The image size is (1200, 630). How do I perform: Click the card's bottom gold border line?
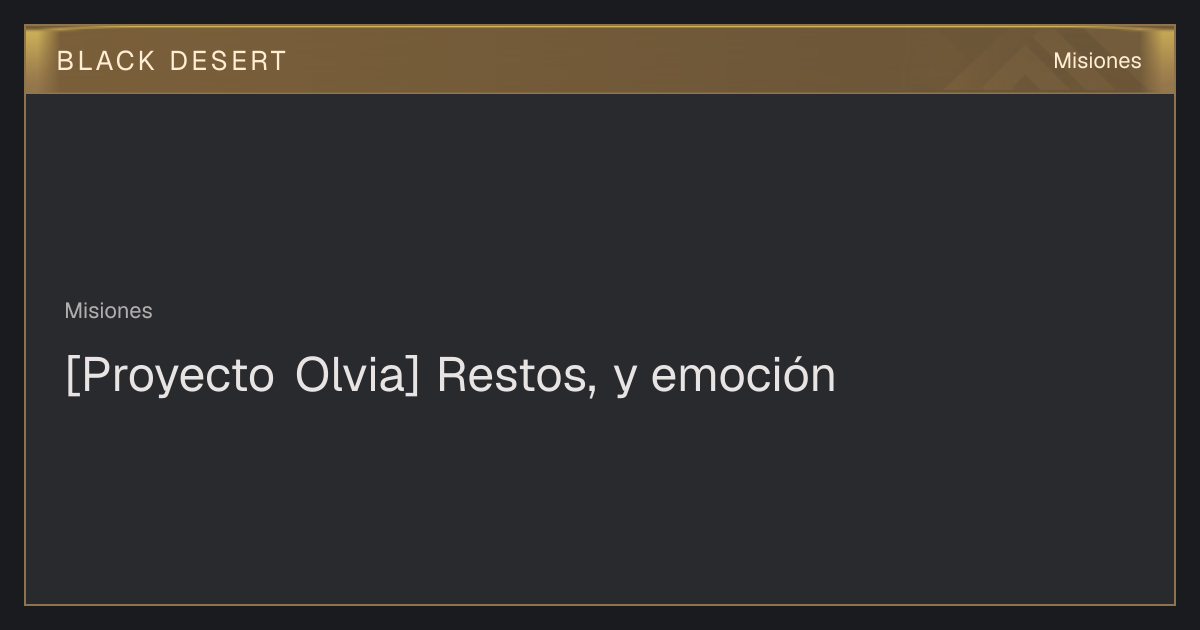(600, 604)
